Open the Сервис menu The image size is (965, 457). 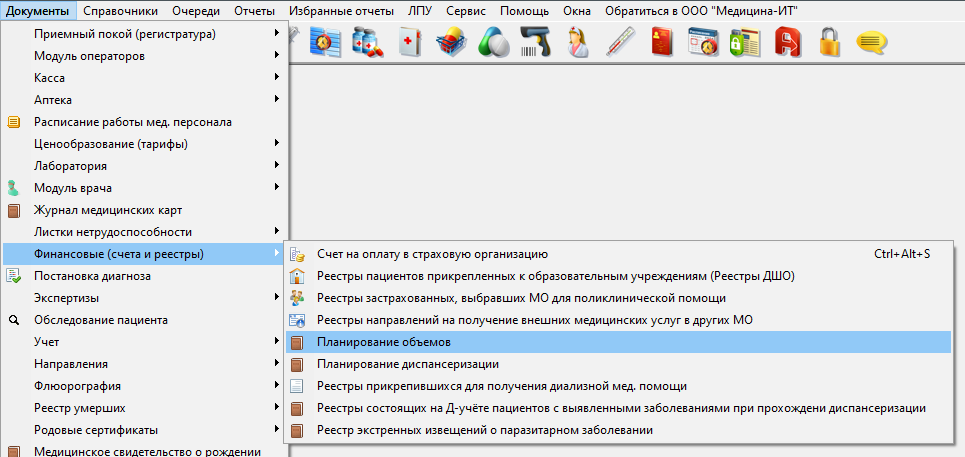(x=466, y=10)
